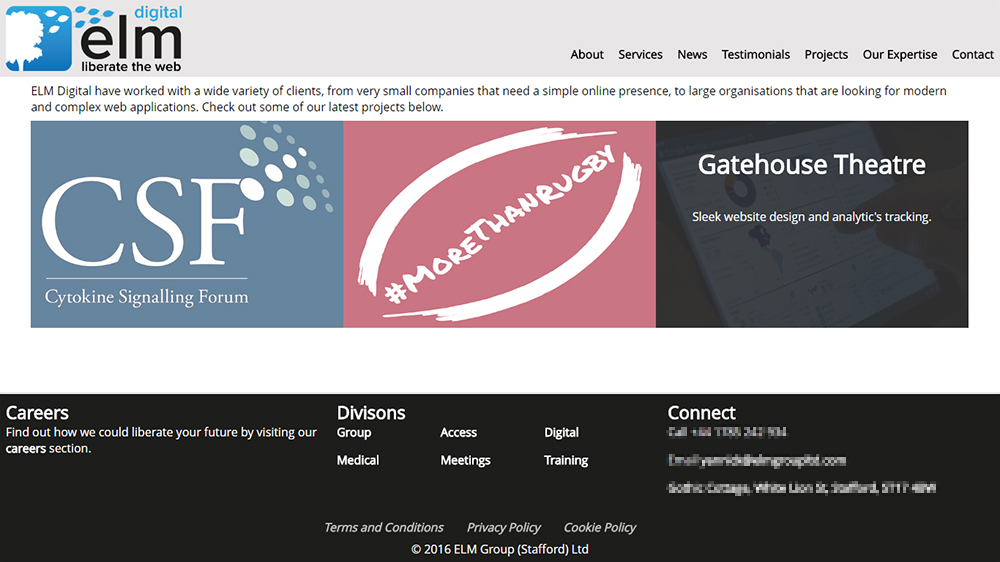Image resolution: width=1000 pixels, height=562 pixels.
Task: Visit the Group division link
Action: pyautogui.click(x=354, y=433)
